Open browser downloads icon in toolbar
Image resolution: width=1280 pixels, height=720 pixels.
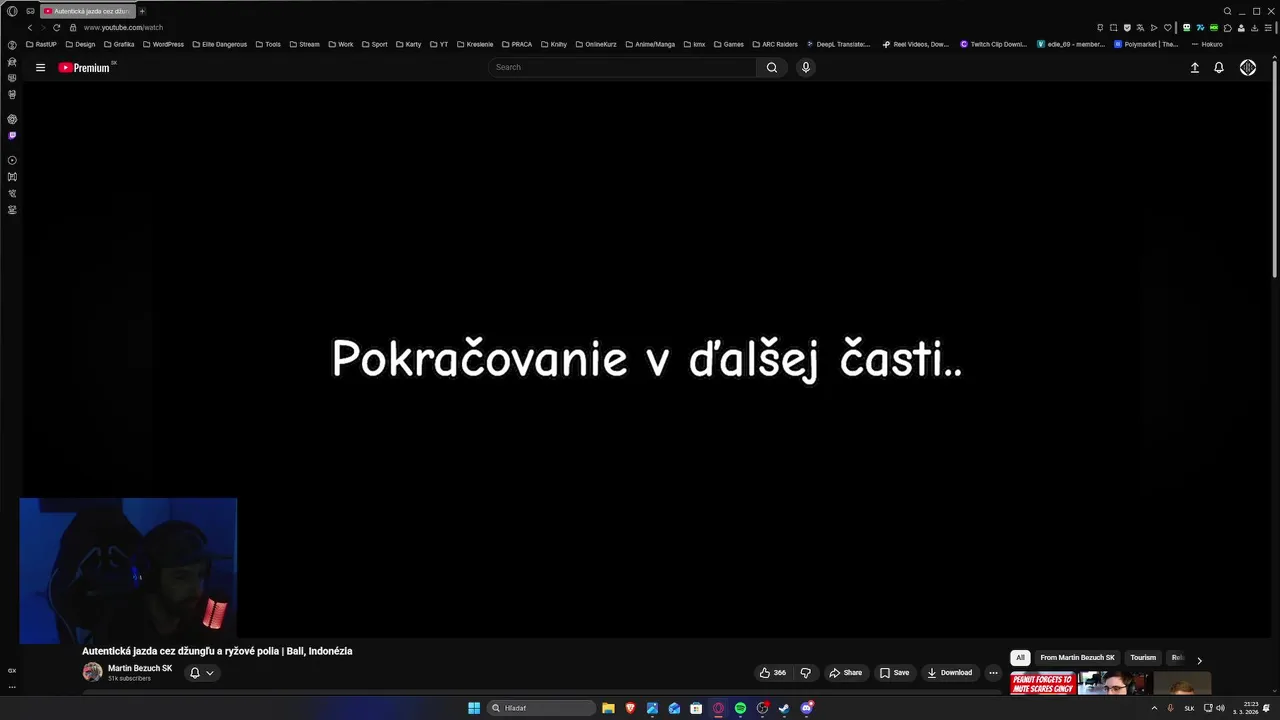coord(1255,27)
